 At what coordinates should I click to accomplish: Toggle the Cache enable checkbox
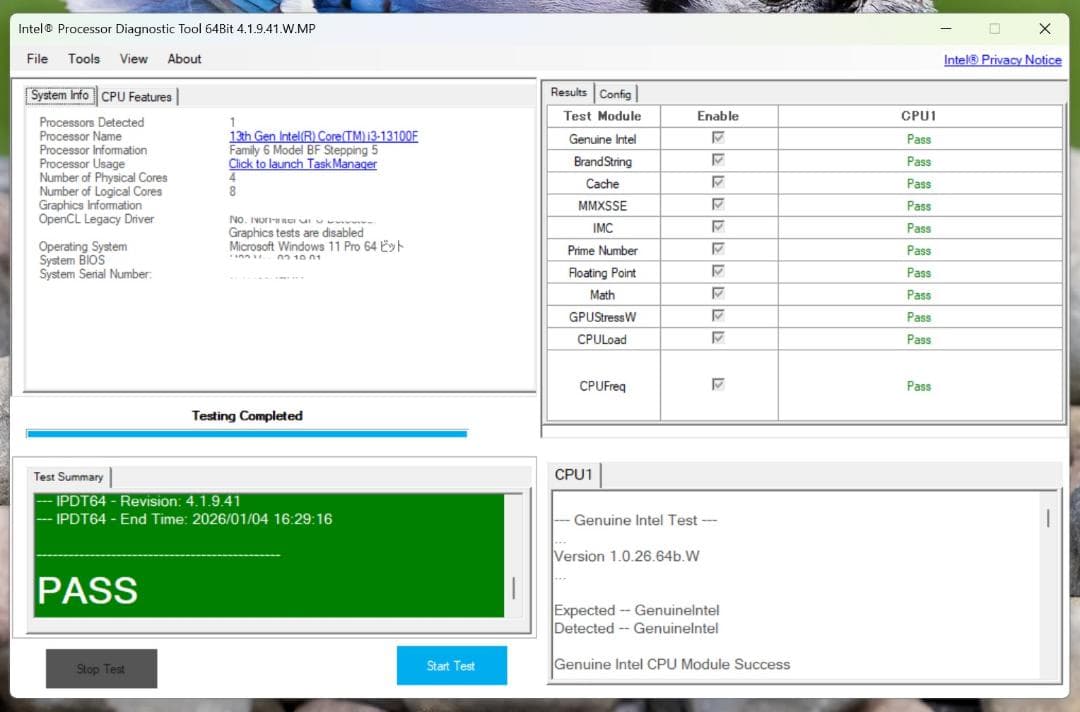(718, 182)
